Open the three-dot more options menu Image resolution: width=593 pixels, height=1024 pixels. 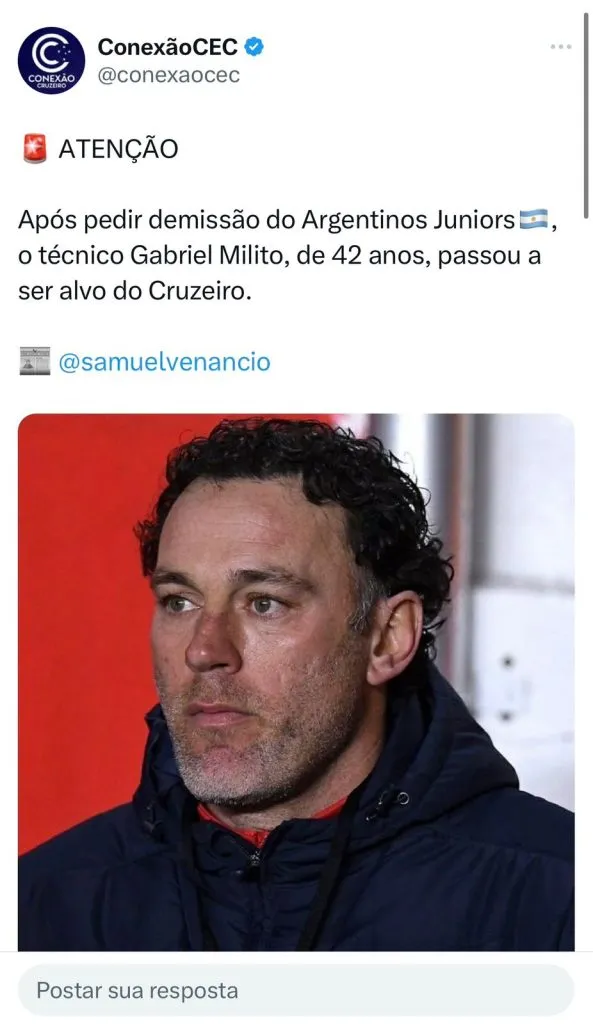pos(560,47)
